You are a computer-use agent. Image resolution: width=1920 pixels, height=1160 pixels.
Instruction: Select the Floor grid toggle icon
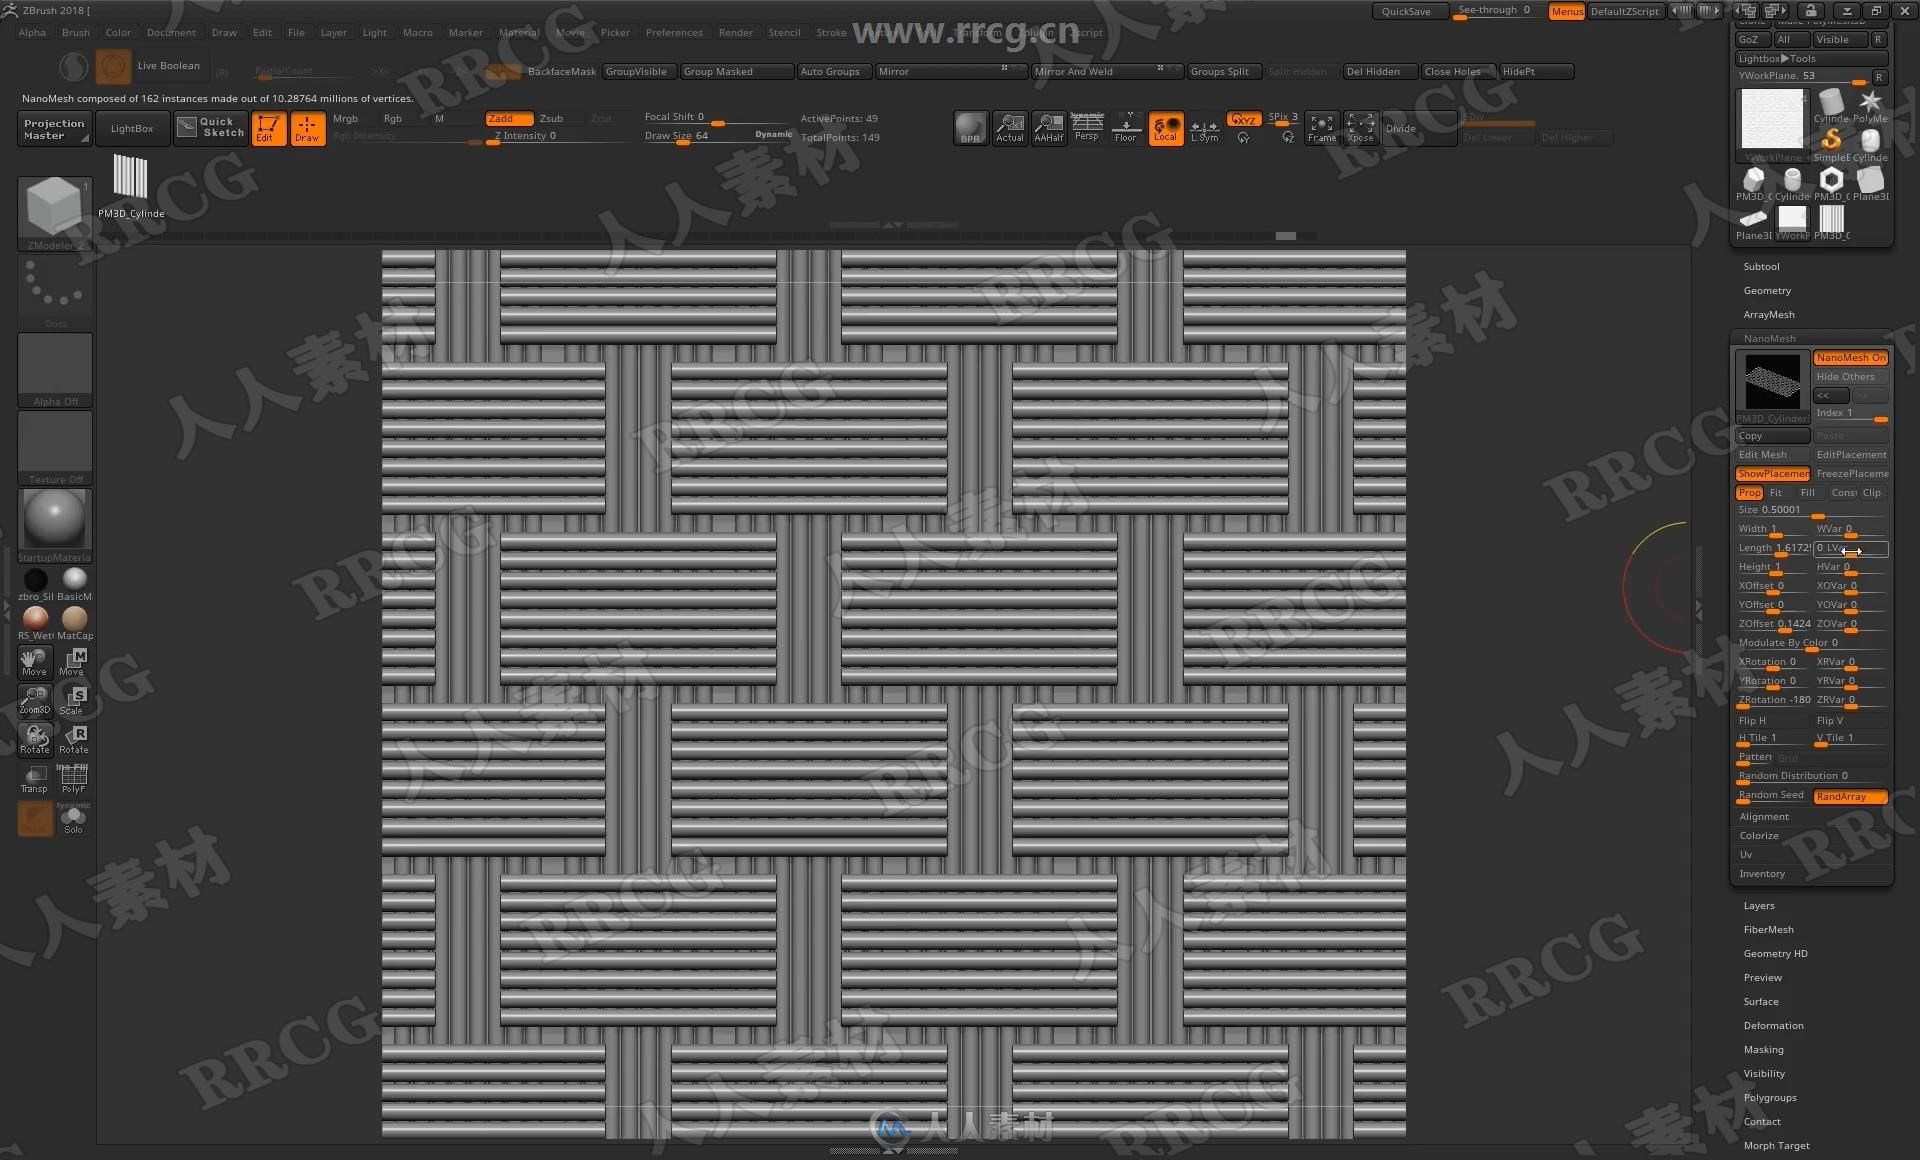[x=1127, y=129]
